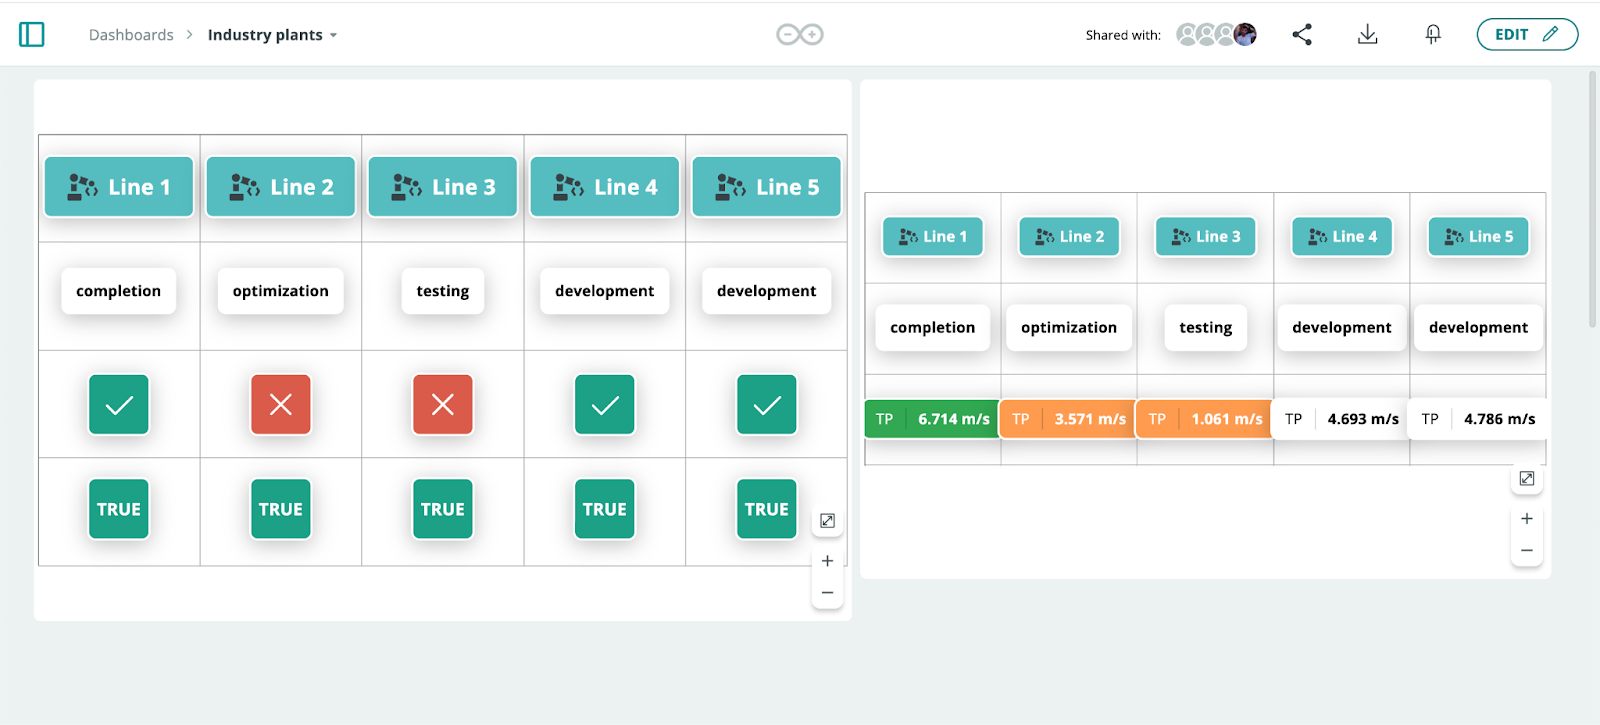Viewport: 1600px width, 725px height.
Task: Click TRUE value under left Line 5
Action: [x=767, y=509]
